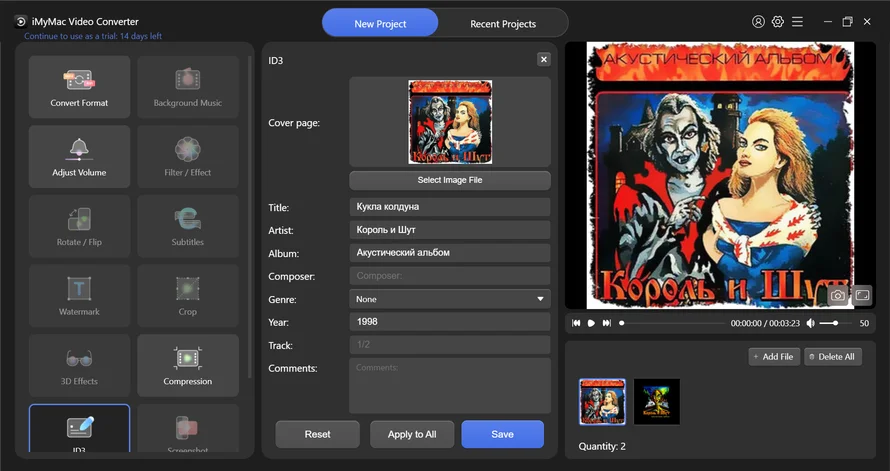890x471 pixels.
Task: Click the tool panel vertical scrollbar
Action: (x=249, y=217)
